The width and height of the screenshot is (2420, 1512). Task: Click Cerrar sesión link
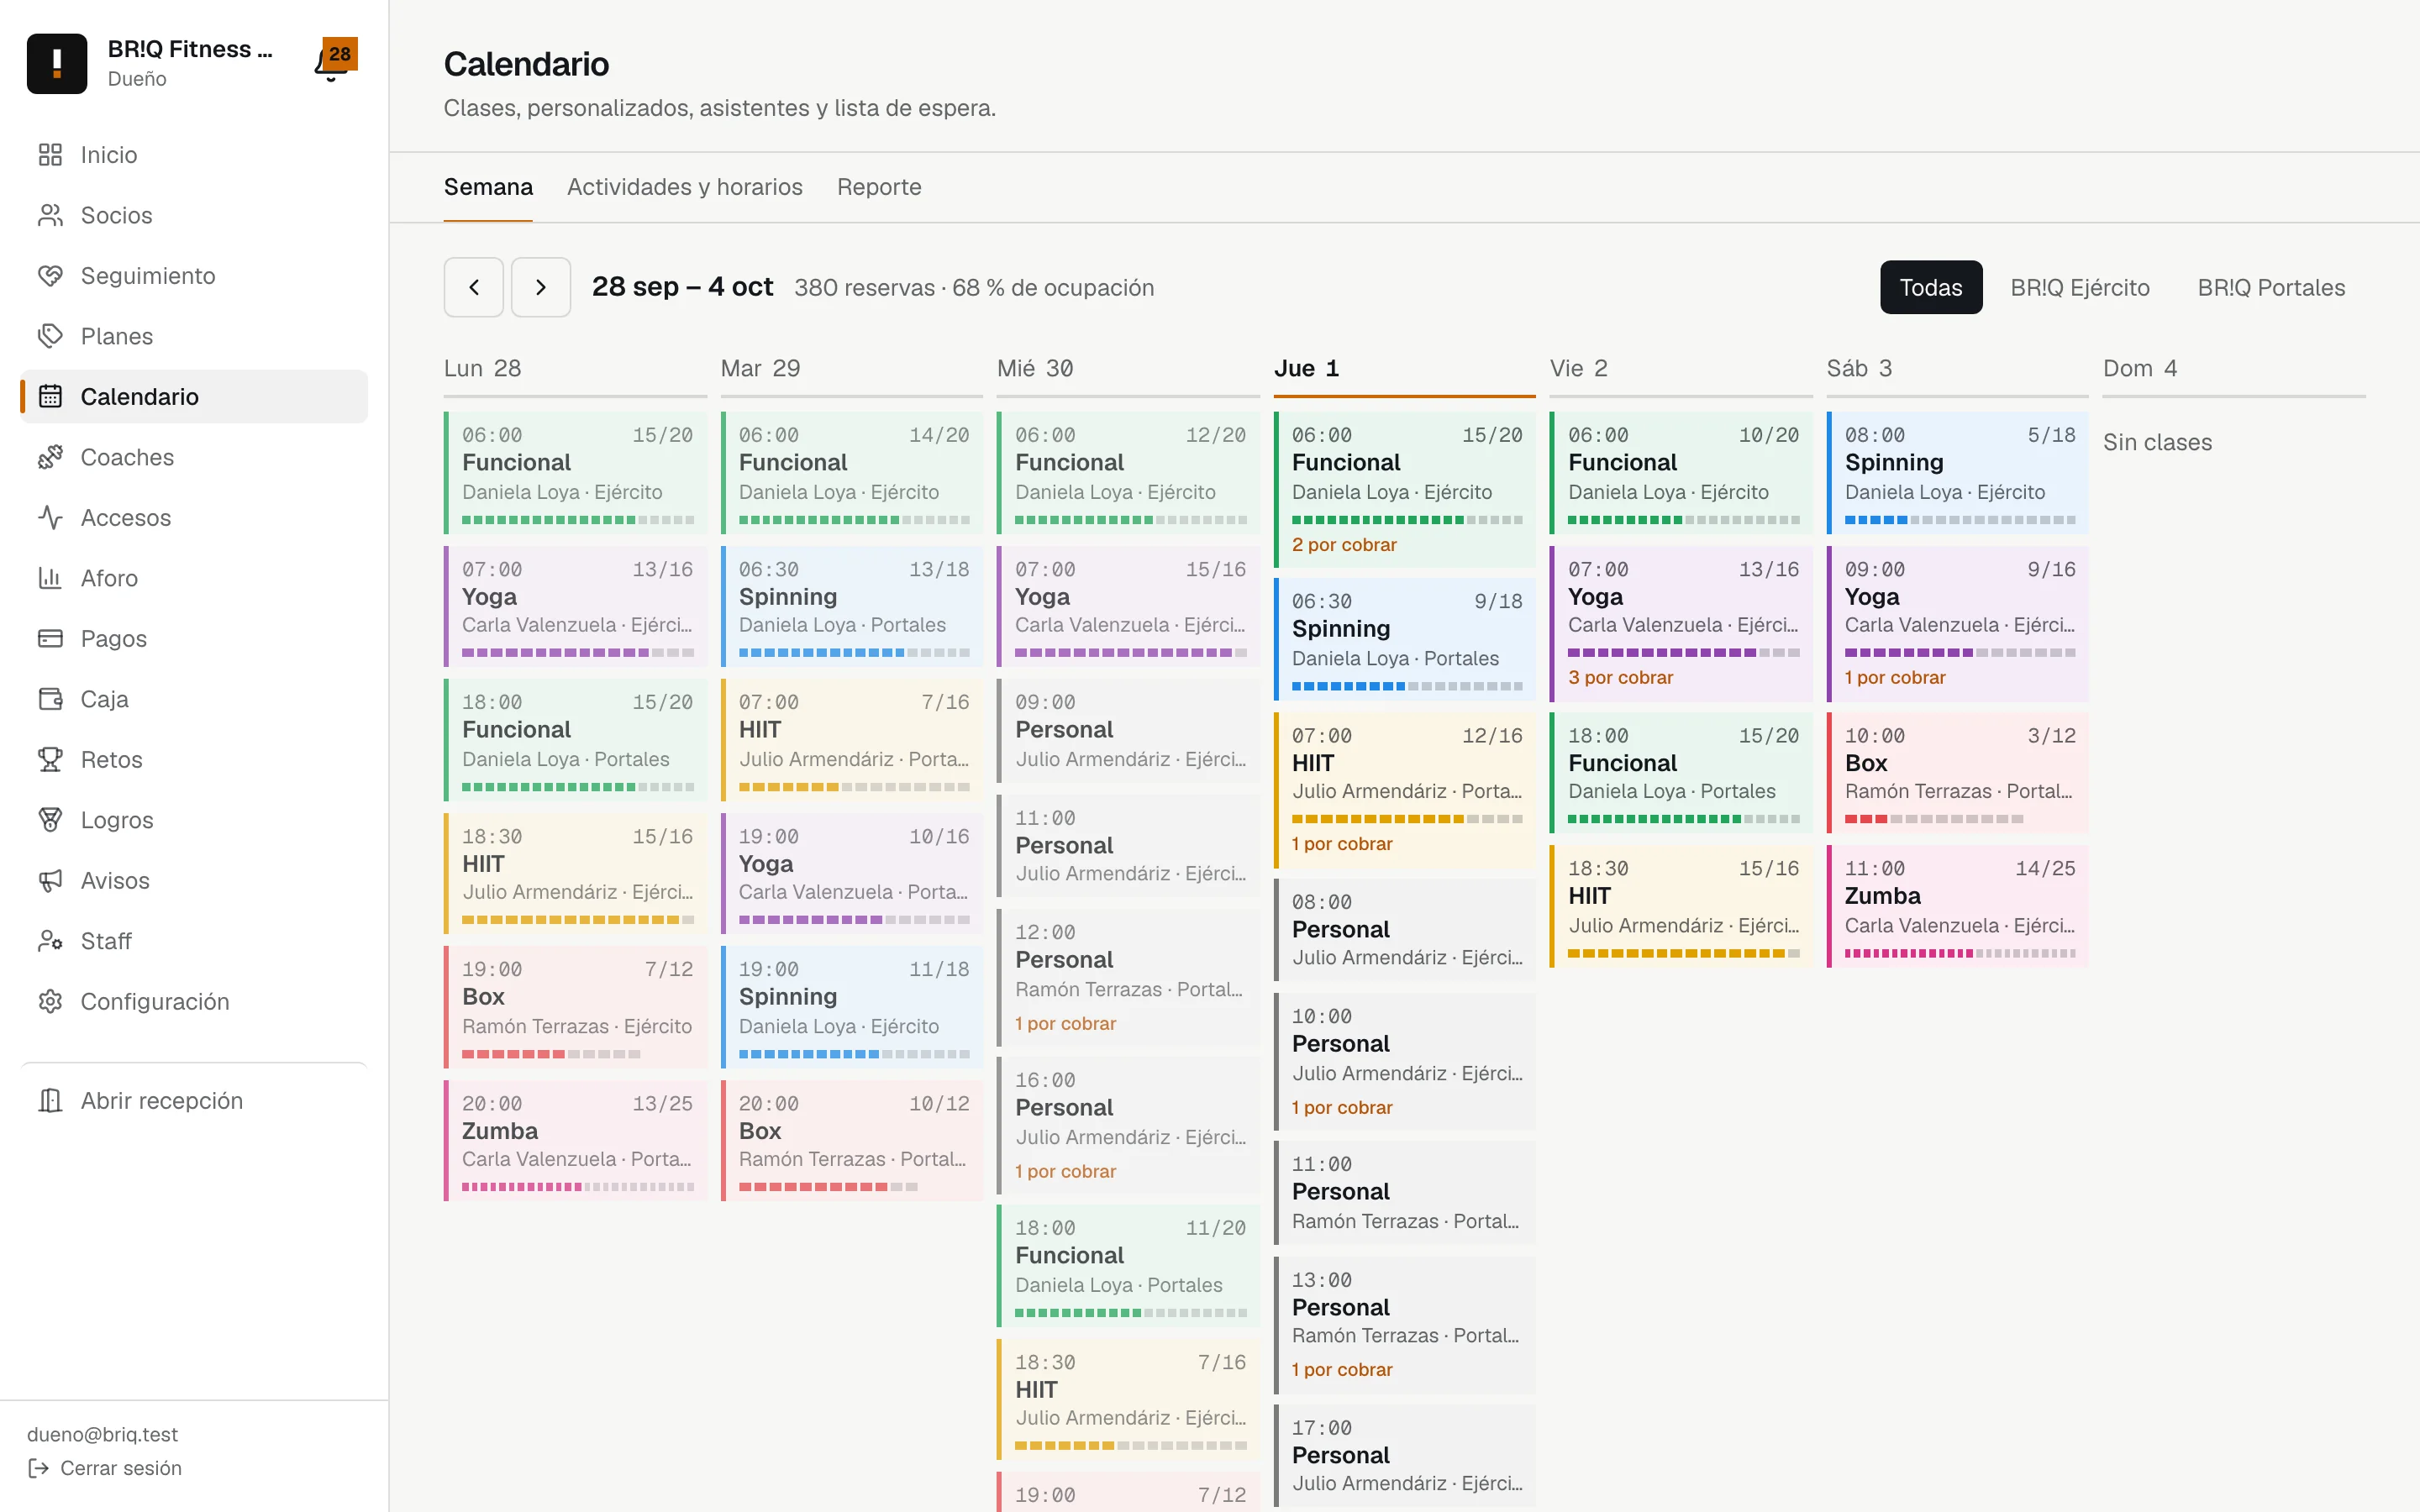click(105, 1468)
